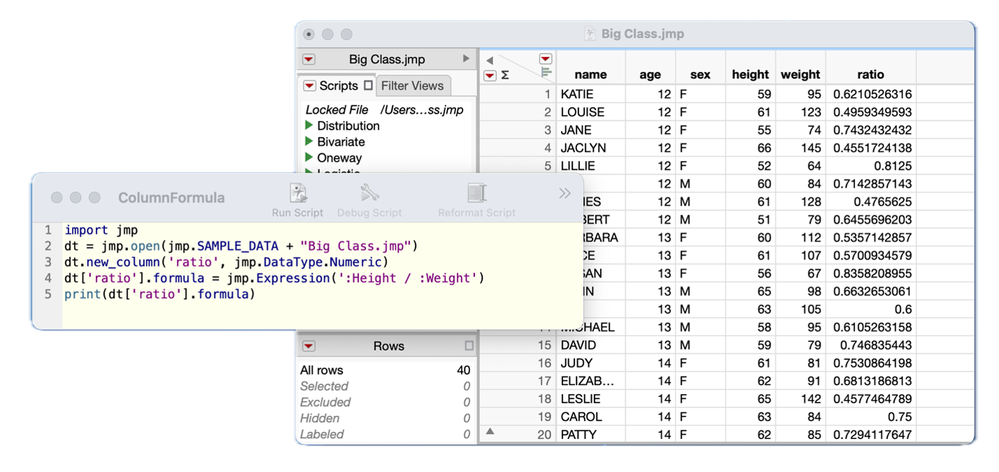This screenshot has width=999, height=472.
Task: Select the height column header
Action: 751,75
